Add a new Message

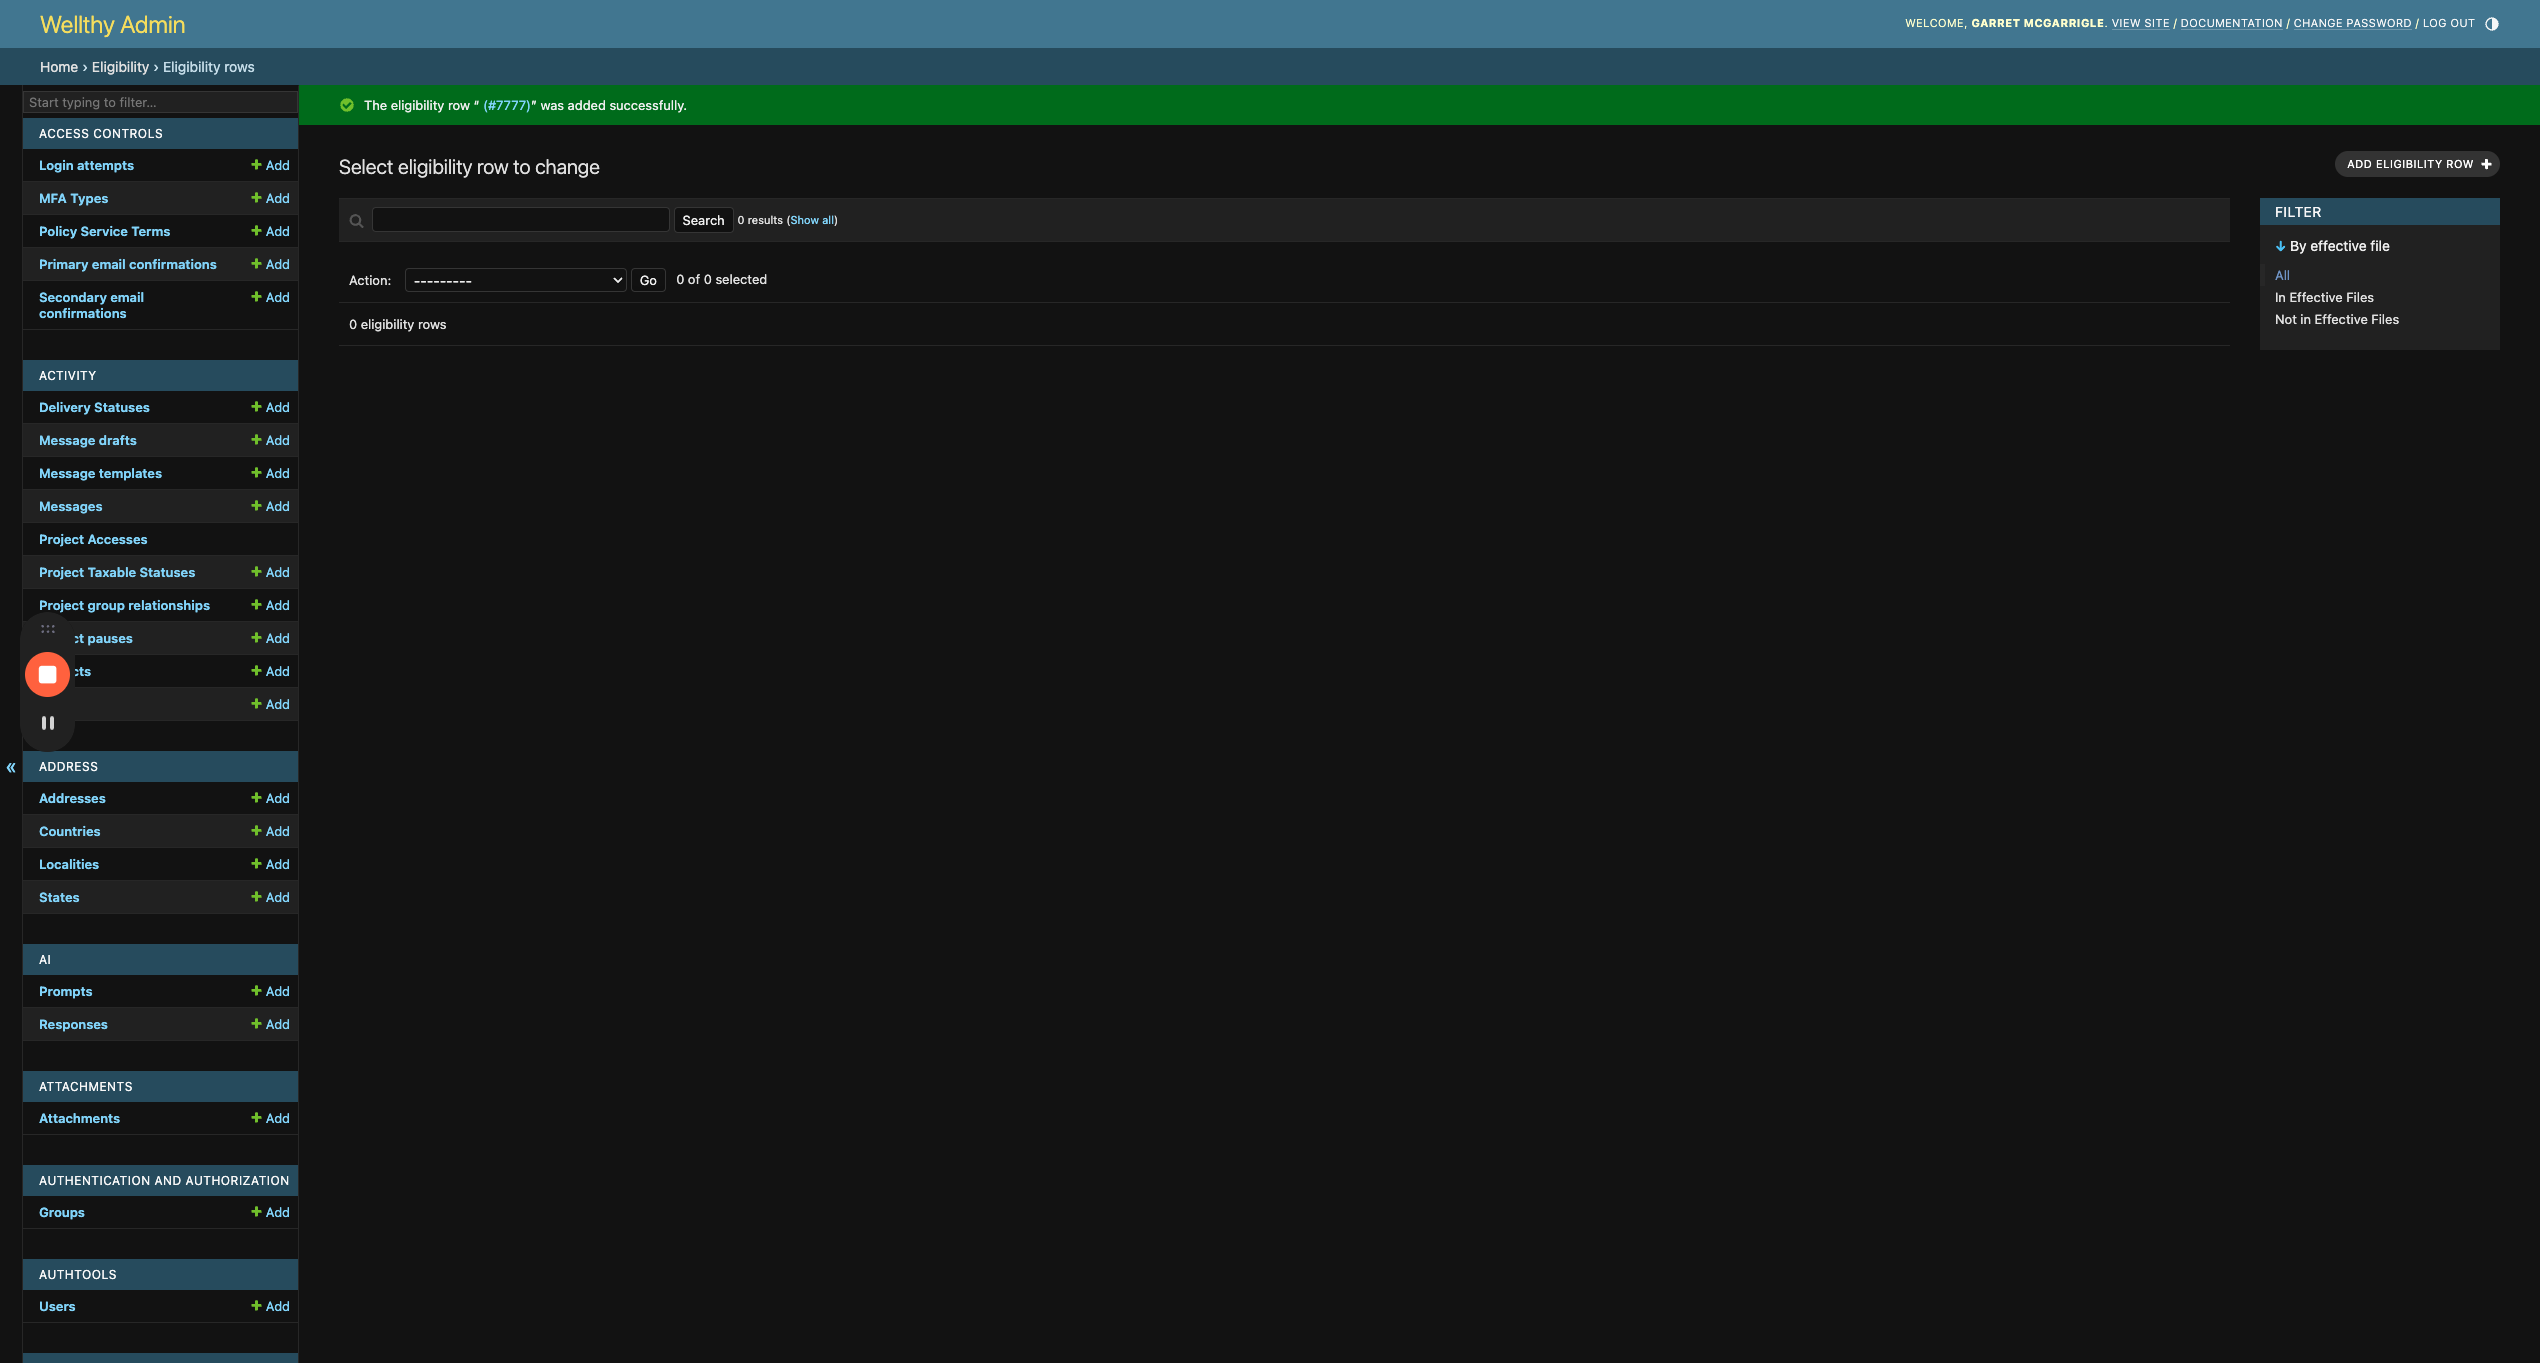coord(270,506)
